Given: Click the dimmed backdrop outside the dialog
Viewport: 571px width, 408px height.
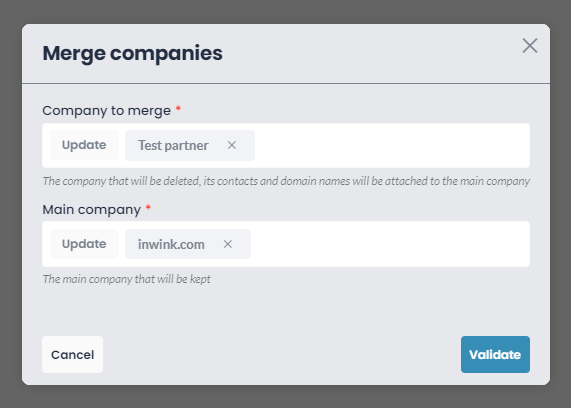Looking at the screenshot, I should coord(10,204).
